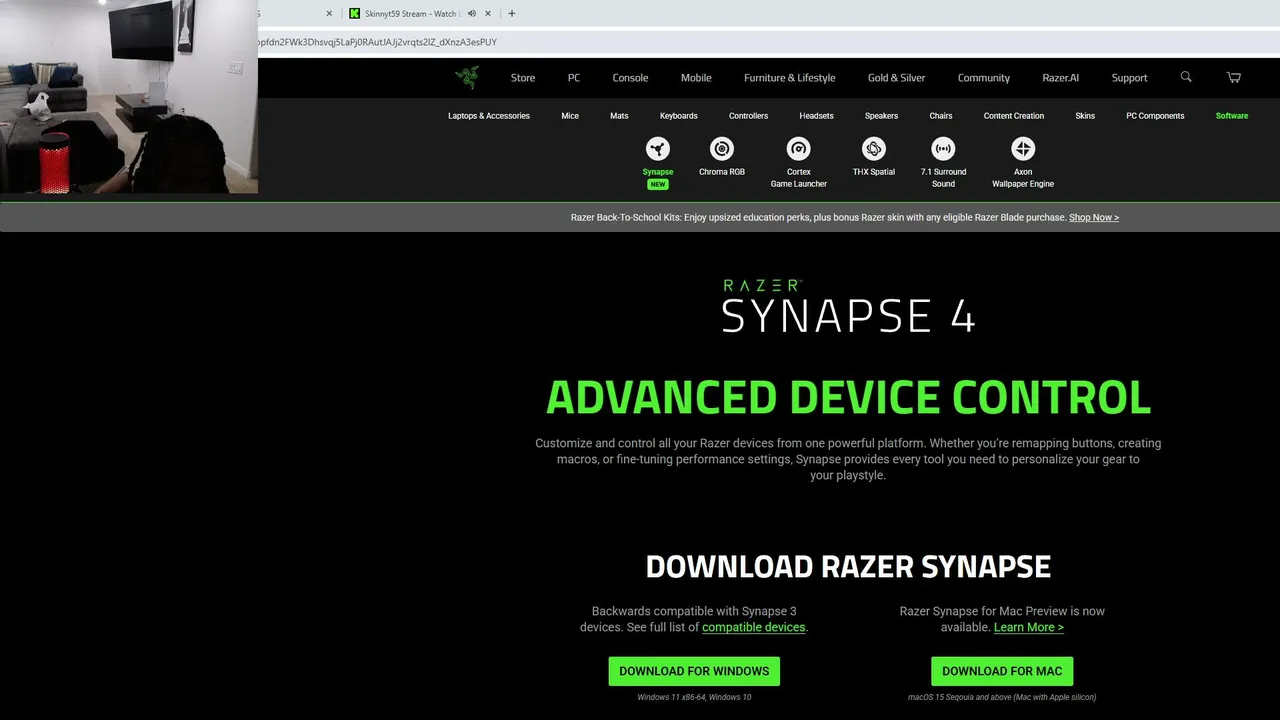Open the shopping cart icon
The width and height of the screenshot is (1280, 720).
(1234, 77)
